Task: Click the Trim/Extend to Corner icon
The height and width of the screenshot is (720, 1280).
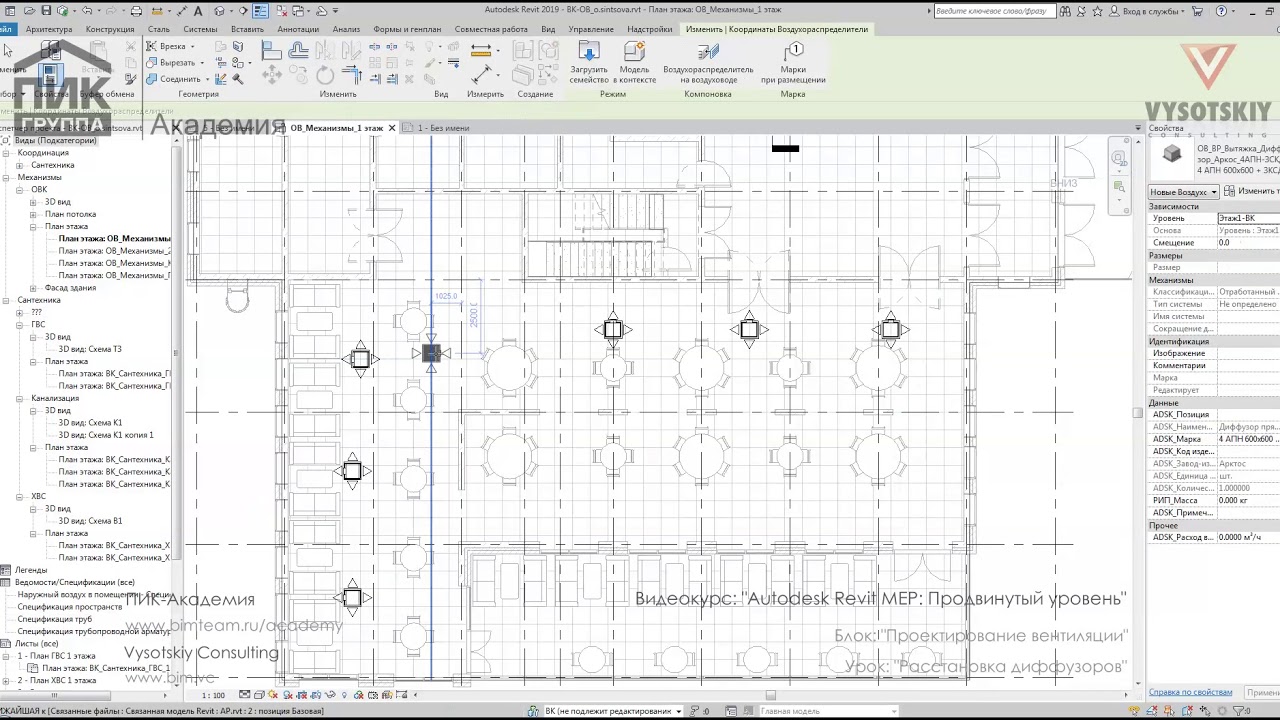Action: click(x=351, y=75)
